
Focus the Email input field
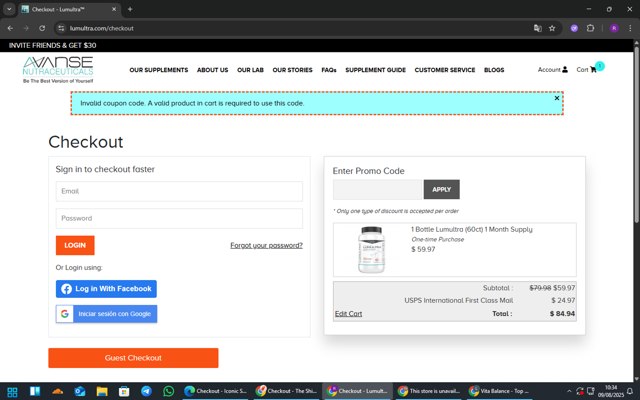[x=179, y=191]
